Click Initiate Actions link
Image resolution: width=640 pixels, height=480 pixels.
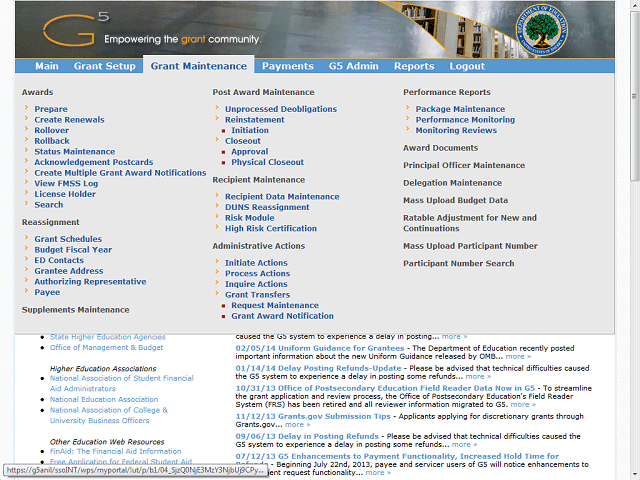[256, 262]
